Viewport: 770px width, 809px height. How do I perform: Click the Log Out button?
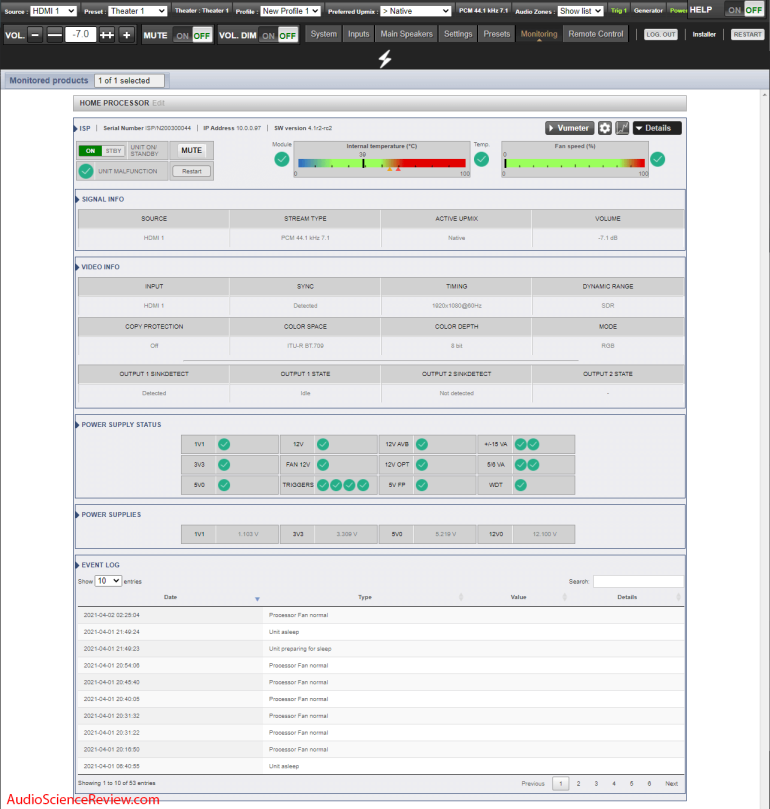pyautogui.click(x=660, y=34)
